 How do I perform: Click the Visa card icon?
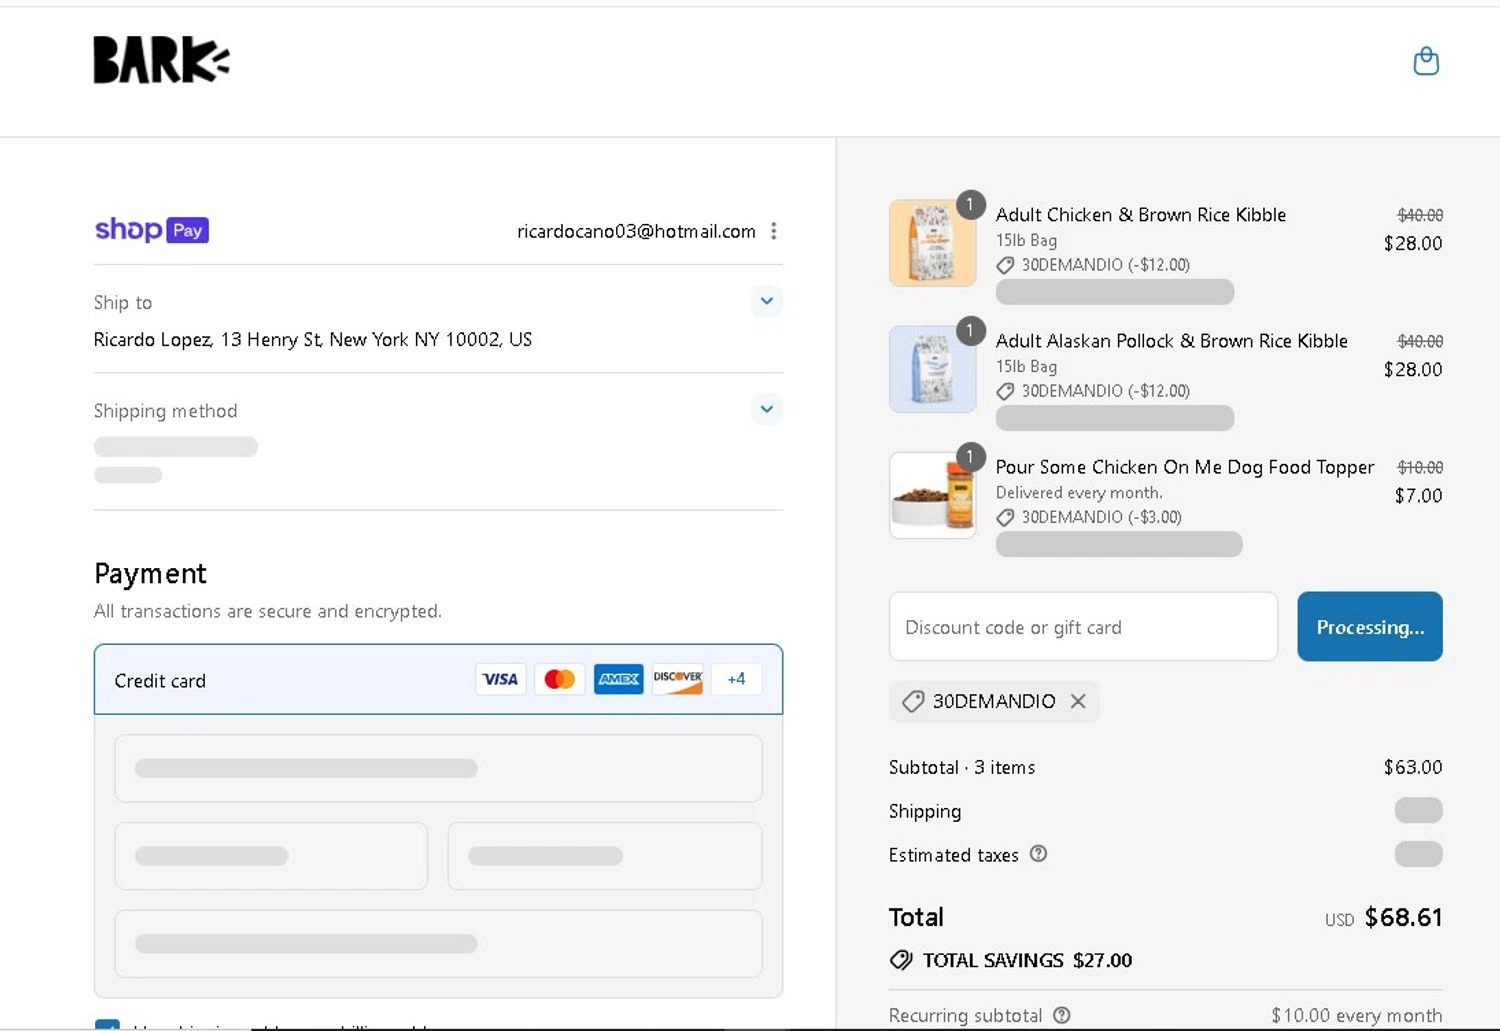(500, 679)
